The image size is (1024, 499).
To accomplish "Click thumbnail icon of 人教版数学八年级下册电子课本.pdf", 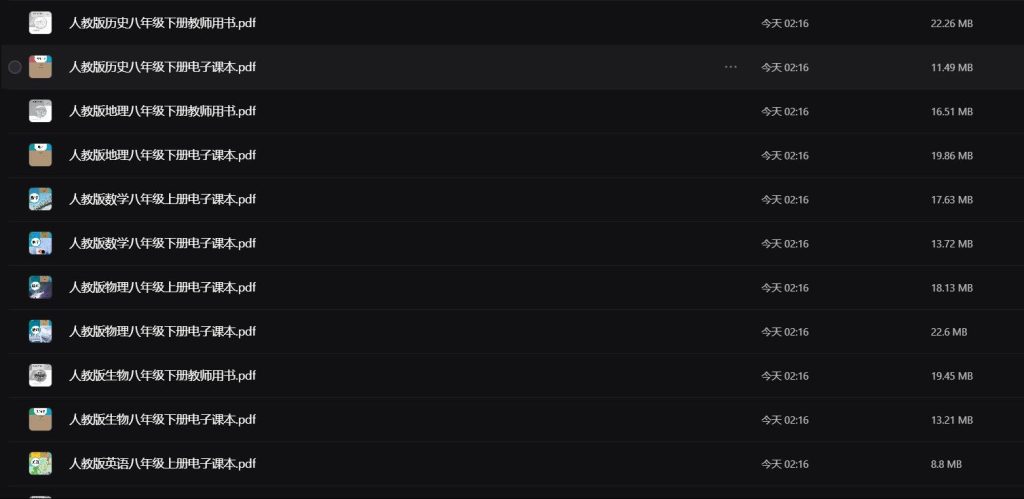I will coord(40,243).
